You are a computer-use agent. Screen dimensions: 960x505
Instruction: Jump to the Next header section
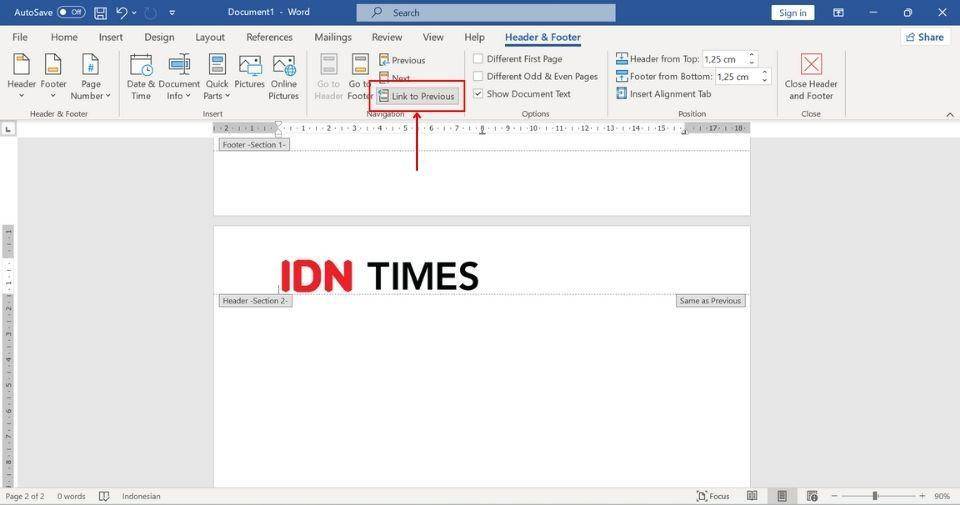pyautogui.click(x=395, y=78)
